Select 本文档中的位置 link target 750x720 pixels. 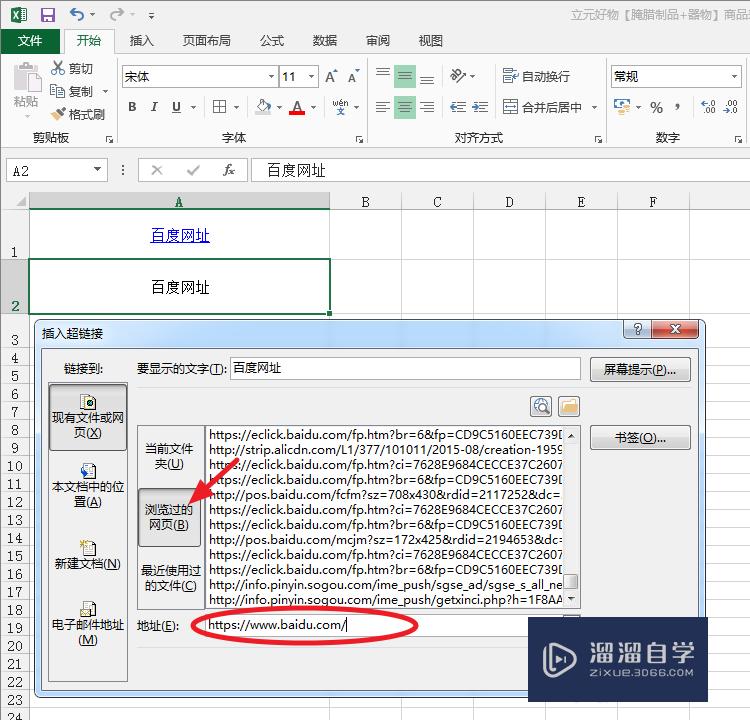pyautogui.click(x=88, y=486)
